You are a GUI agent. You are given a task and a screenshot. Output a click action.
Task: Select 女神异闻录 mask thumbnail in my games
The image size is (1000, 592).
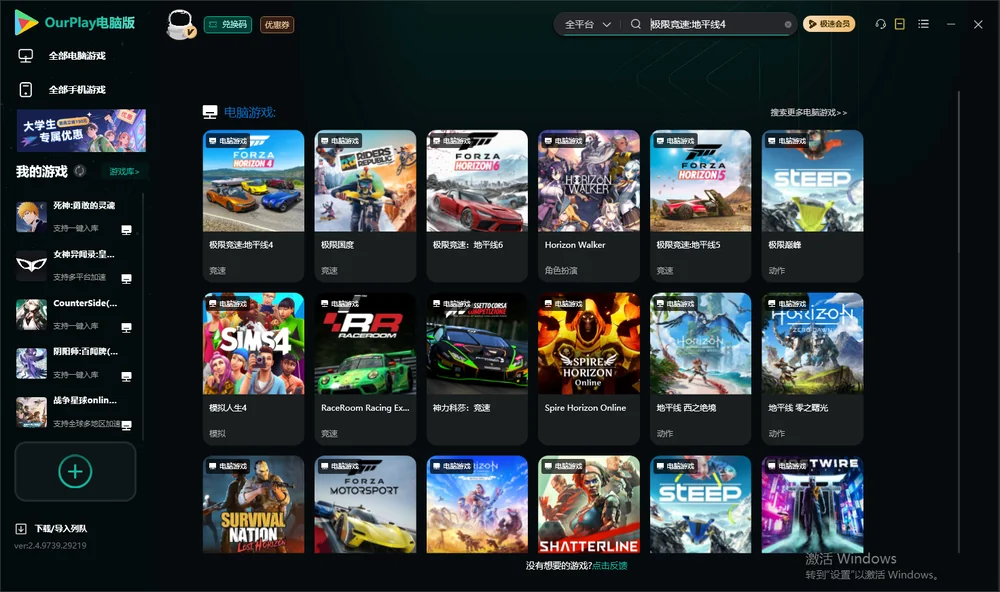pos(31,265)
